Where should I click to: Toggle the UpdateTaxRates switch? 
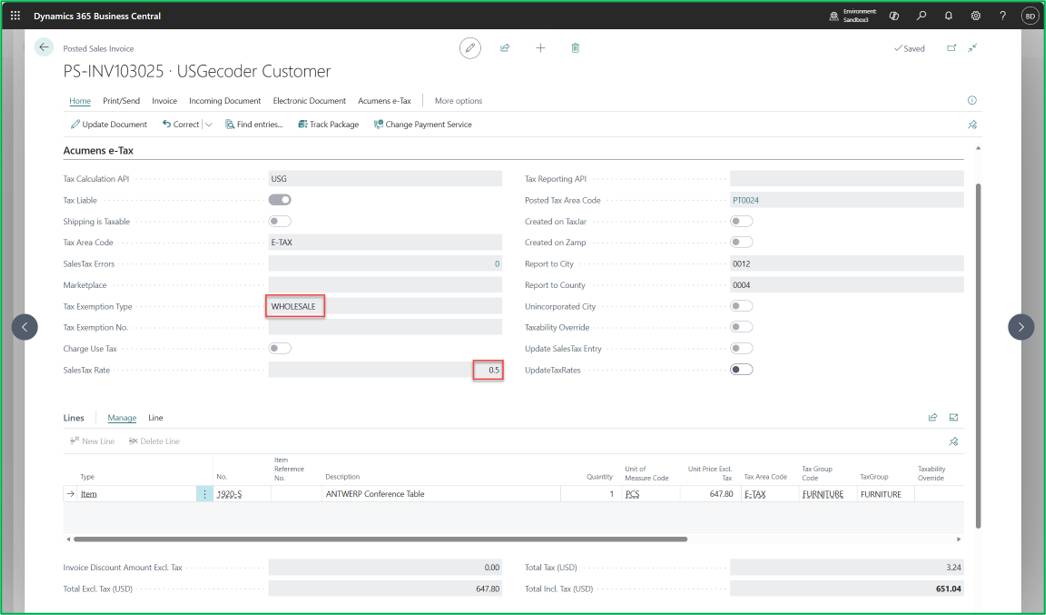742,370
